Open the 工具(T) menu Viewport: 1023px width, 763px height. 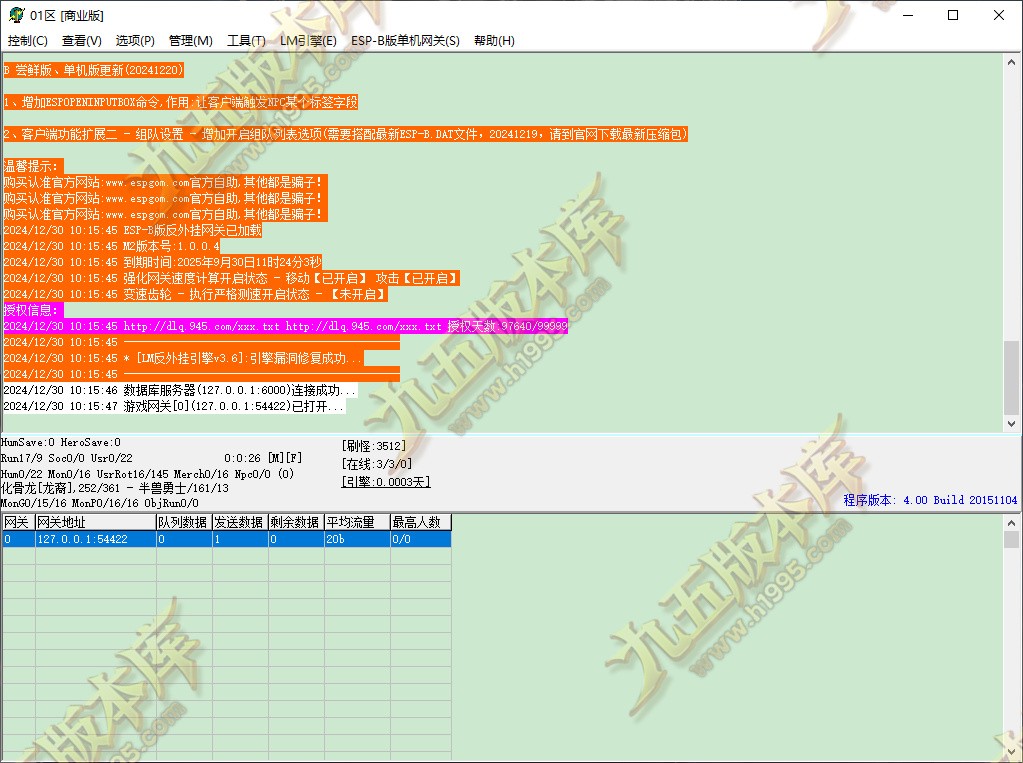coord(246,40)
